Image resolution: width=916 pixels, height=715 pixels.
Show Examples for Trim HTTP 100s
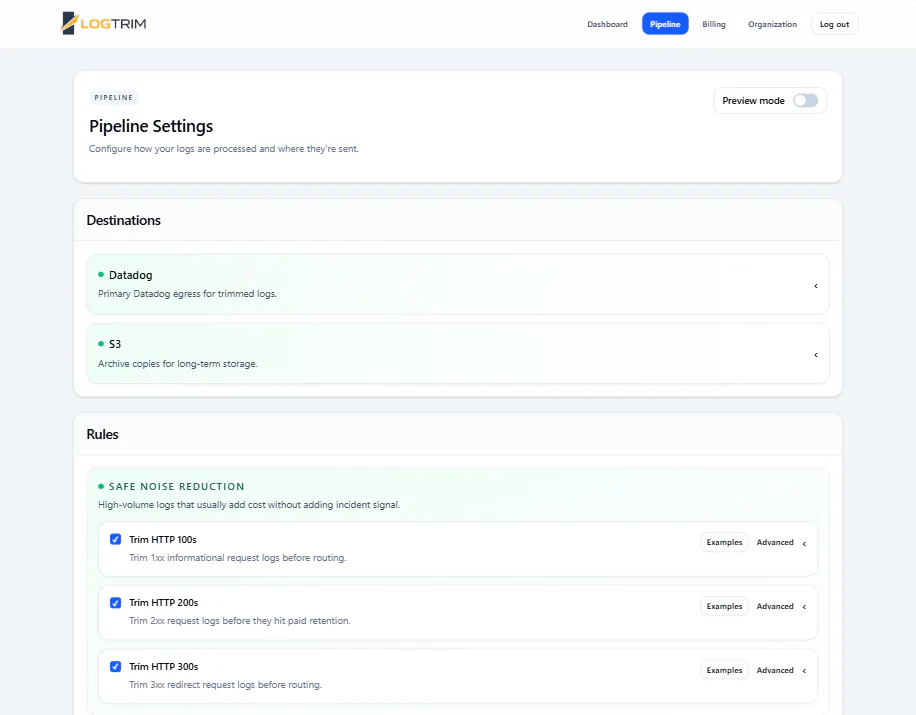724,542
